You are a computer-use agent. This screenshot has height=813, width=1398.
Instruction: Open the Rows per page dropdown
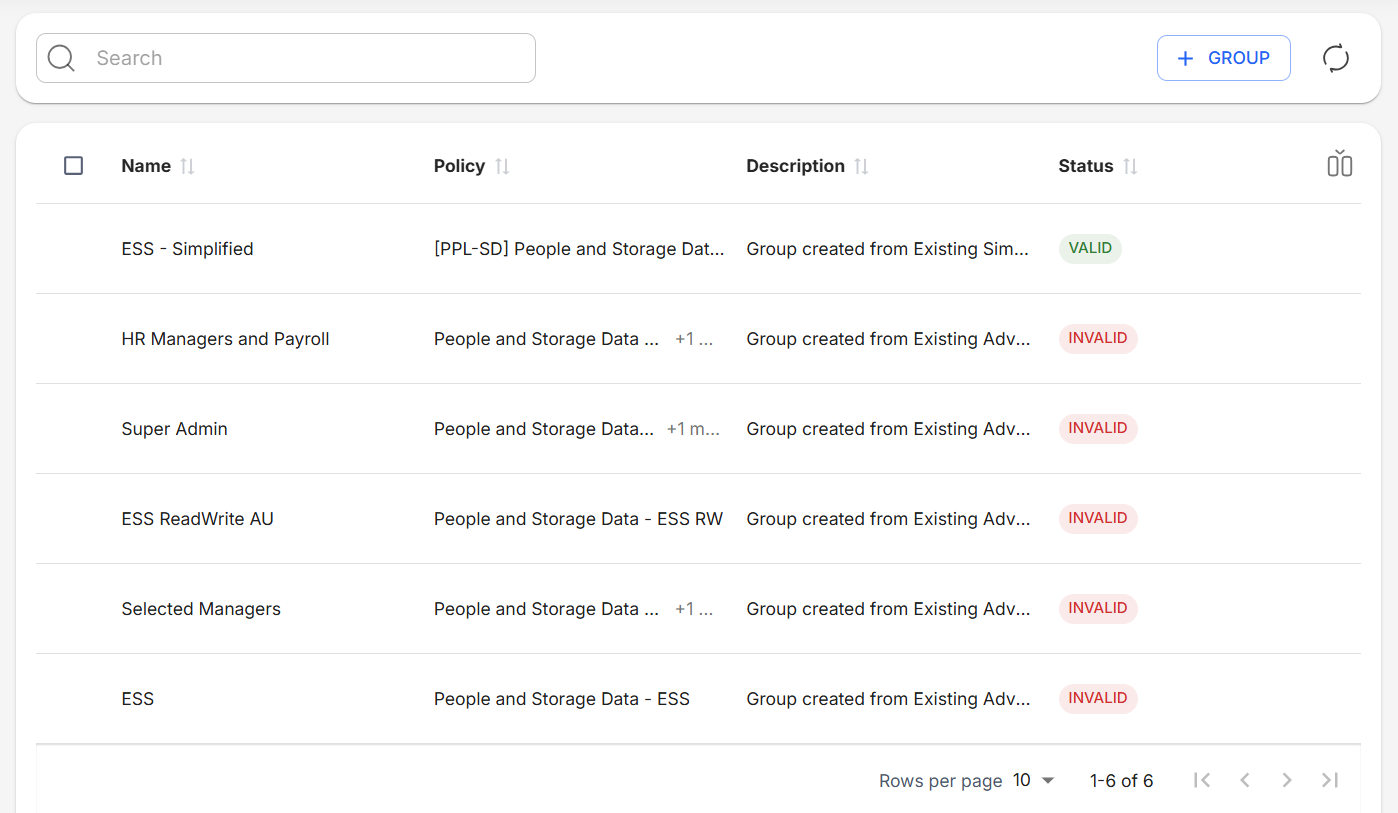pyautogui.click(x=1034, y=780)
